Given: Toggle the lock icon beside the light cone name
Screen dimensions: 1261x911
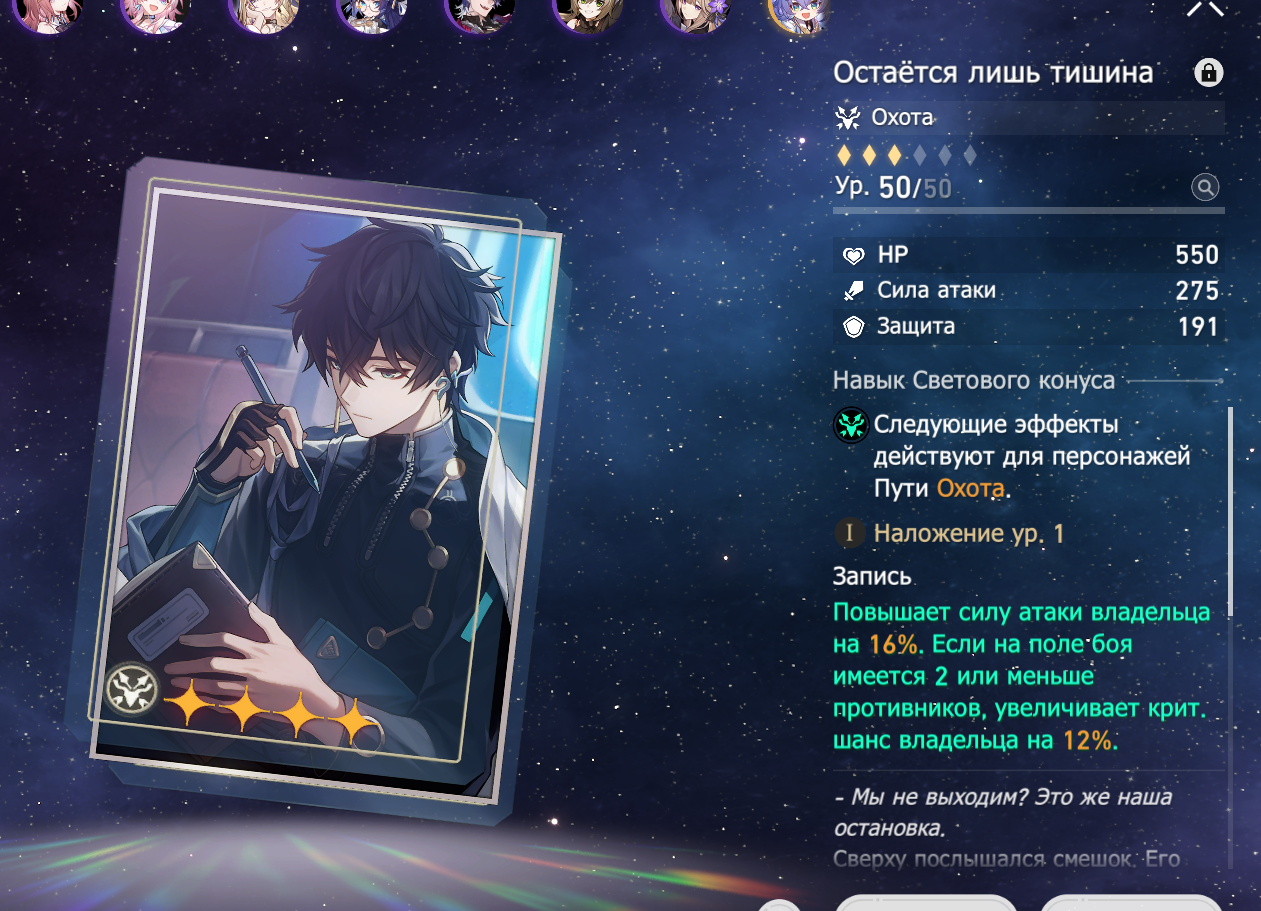Looking at the screenshot, I should (x=1209, y=73).
